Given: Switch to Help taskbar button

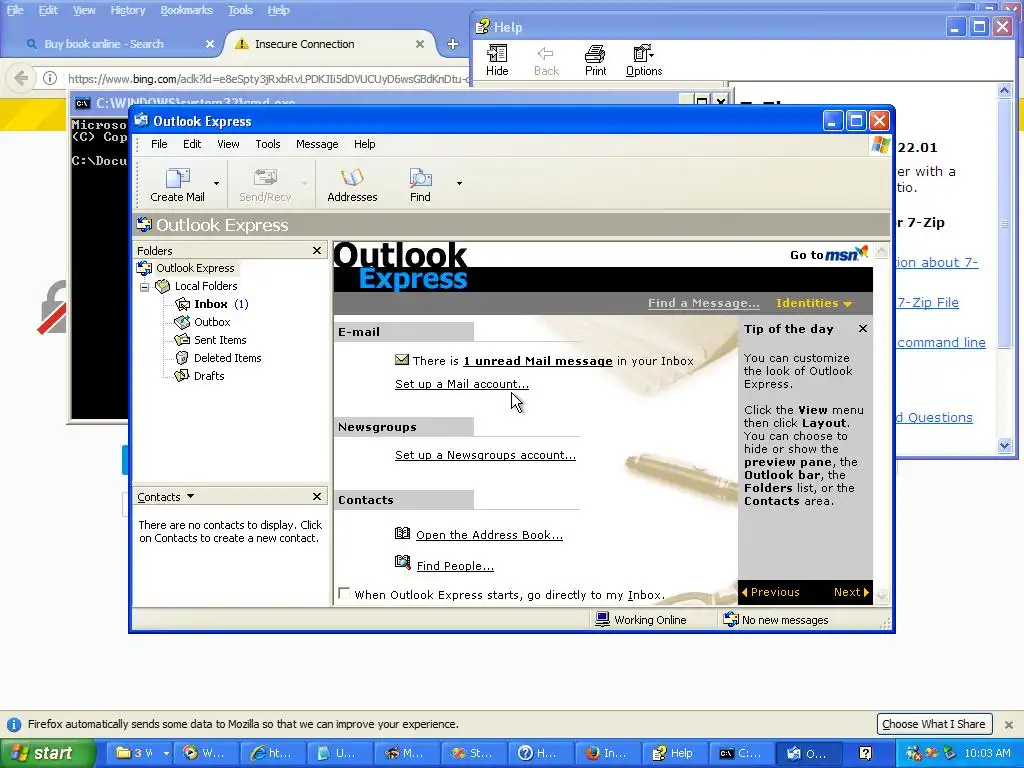Looking at the screenshot, I should [x=675, y=753].
